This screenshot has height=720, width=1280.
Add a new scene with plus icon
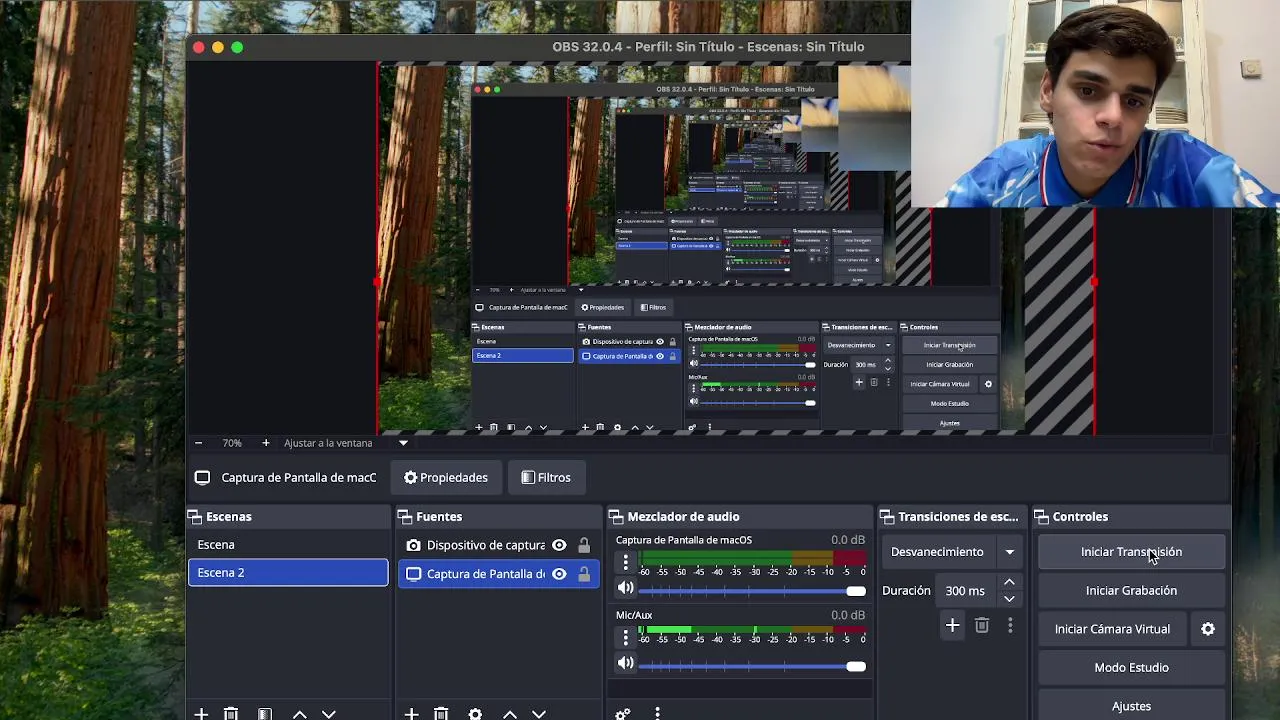click(x=201, y=713)
